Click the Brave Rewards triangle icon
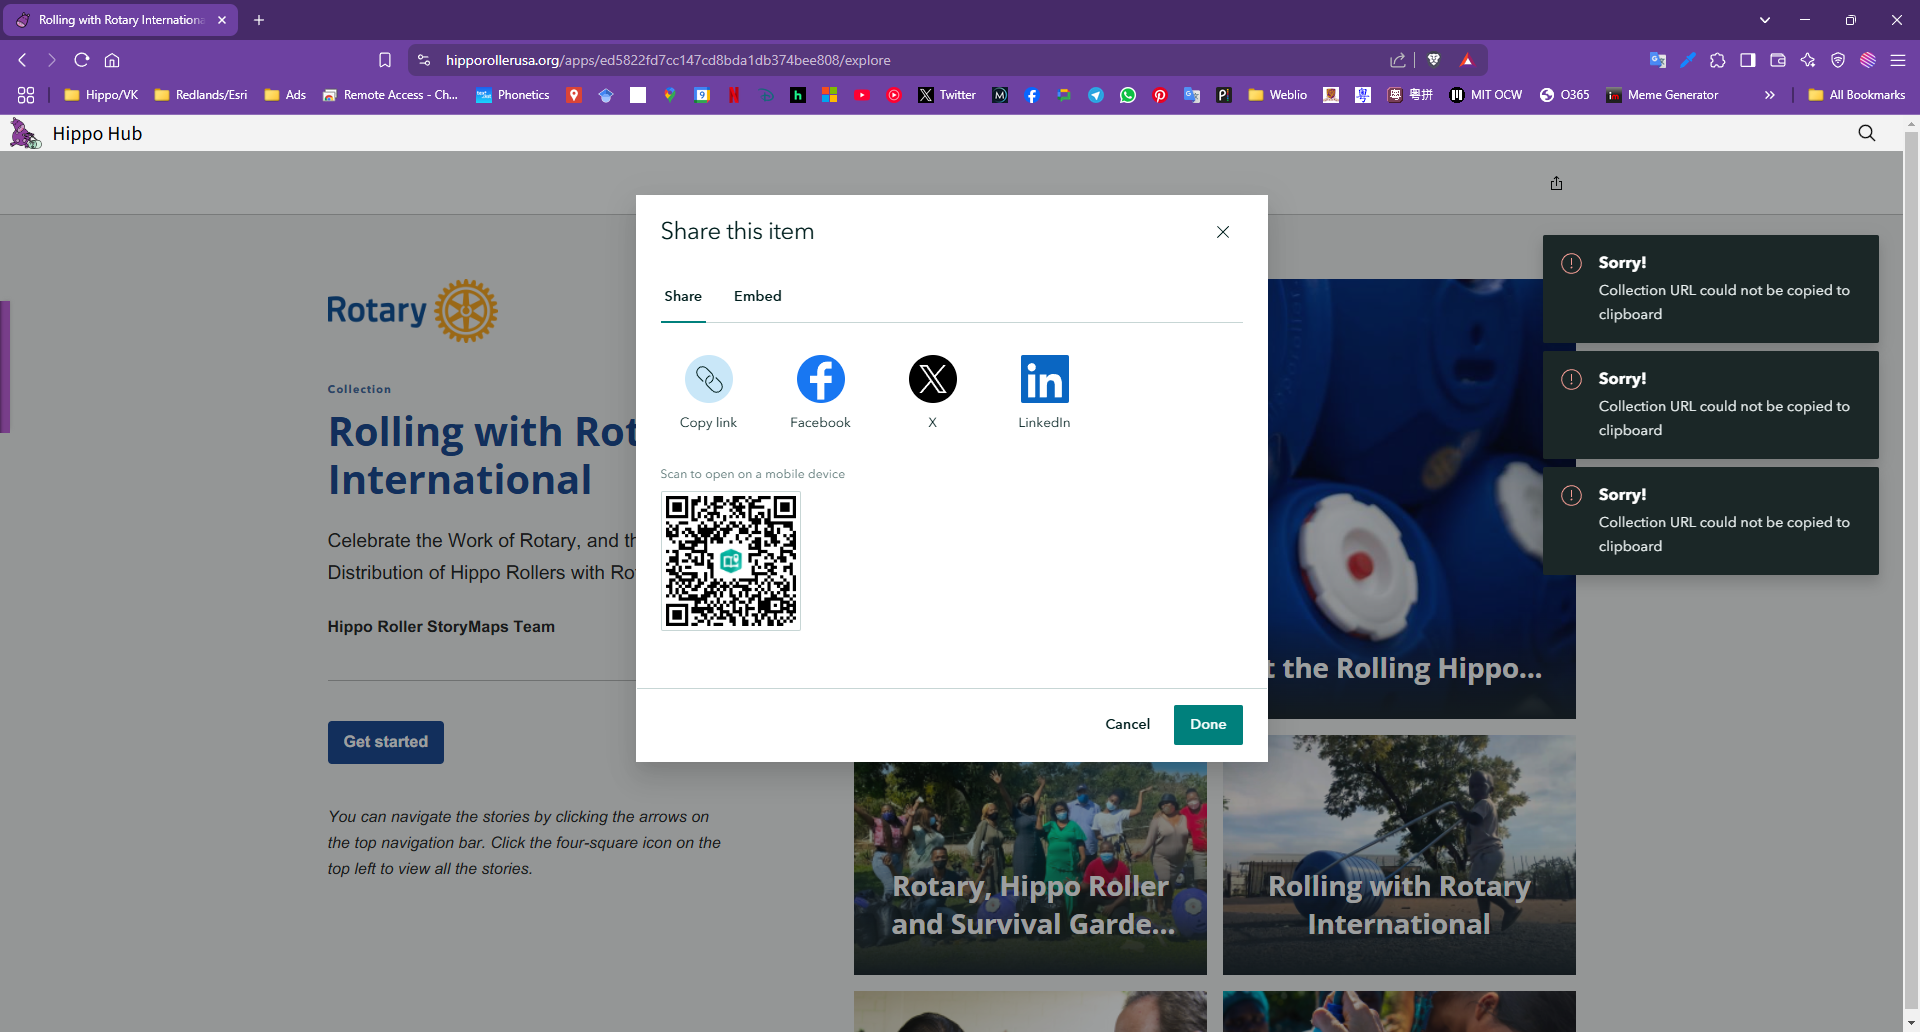The width and height of the screenshot is (1920, 1032). coord(1466,60)
